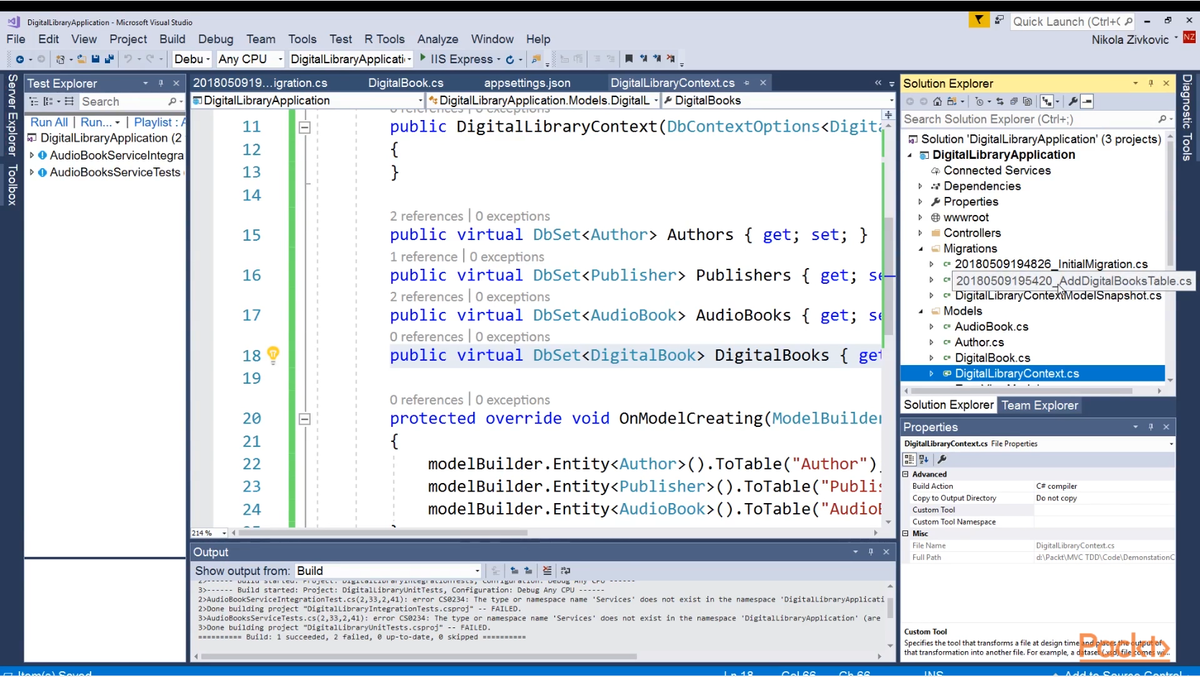Toggle auto-hide pin on Properties panel

[1150, 427]
